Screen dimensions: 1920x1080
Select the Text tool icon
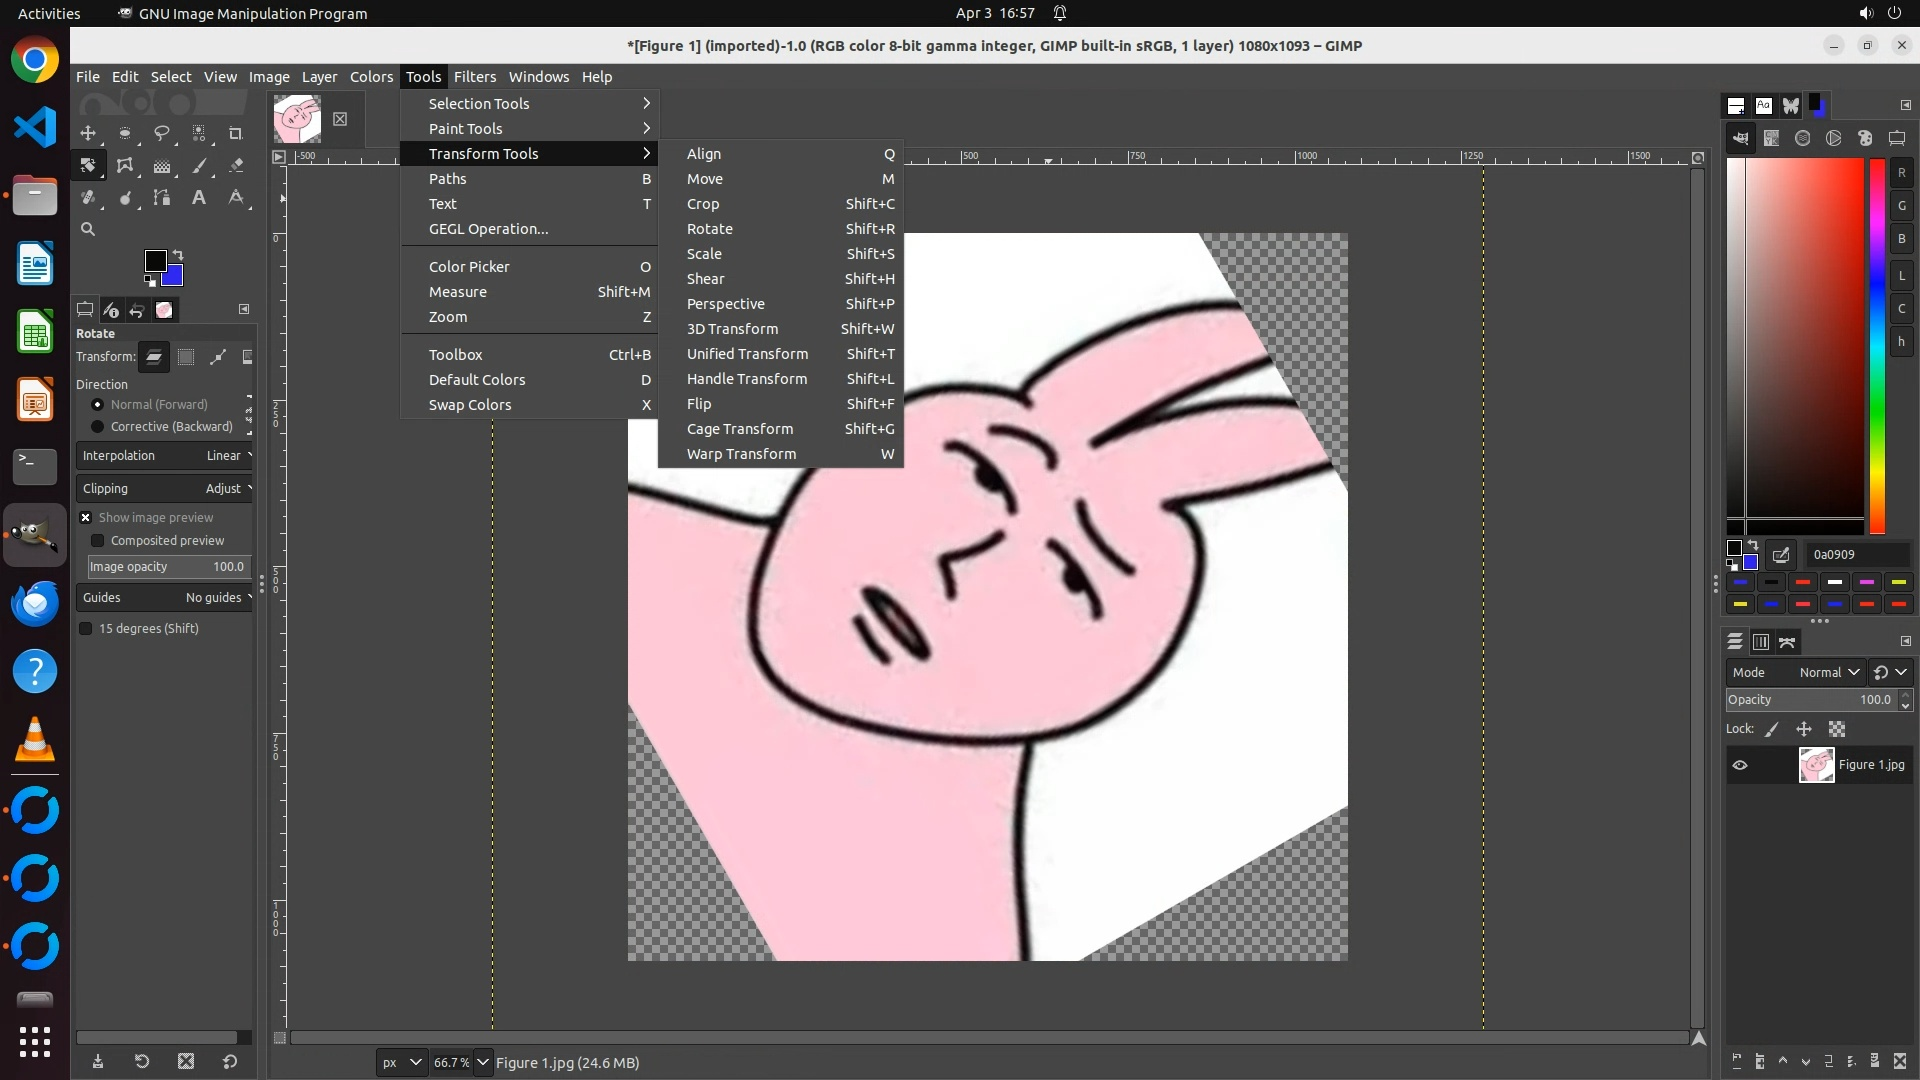pos(199,198)
